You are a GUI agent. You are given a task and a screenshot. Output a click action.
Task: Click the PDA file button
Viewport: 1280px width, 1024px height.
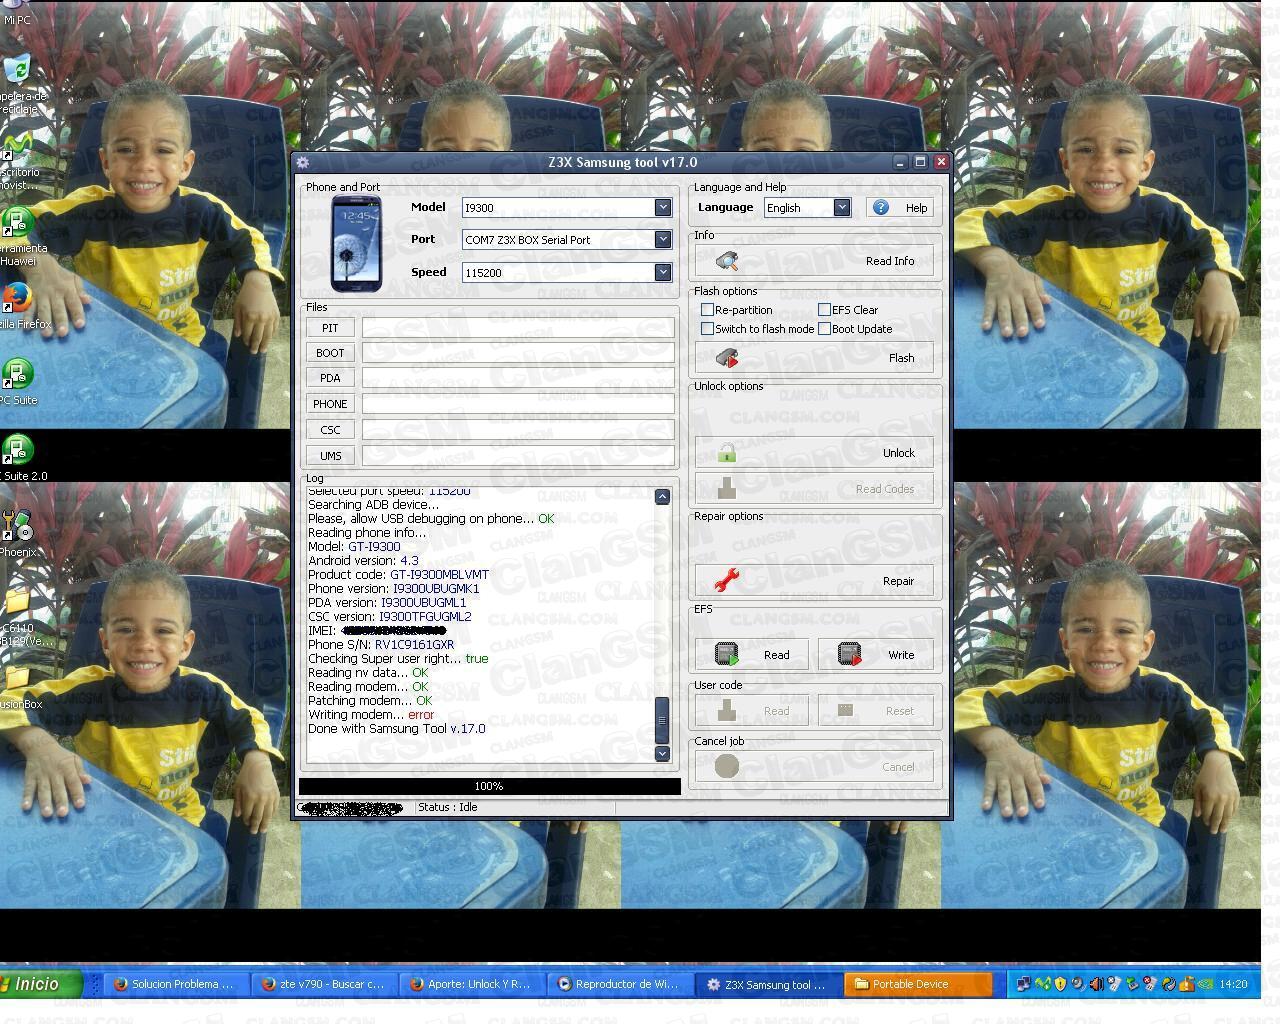330,378
